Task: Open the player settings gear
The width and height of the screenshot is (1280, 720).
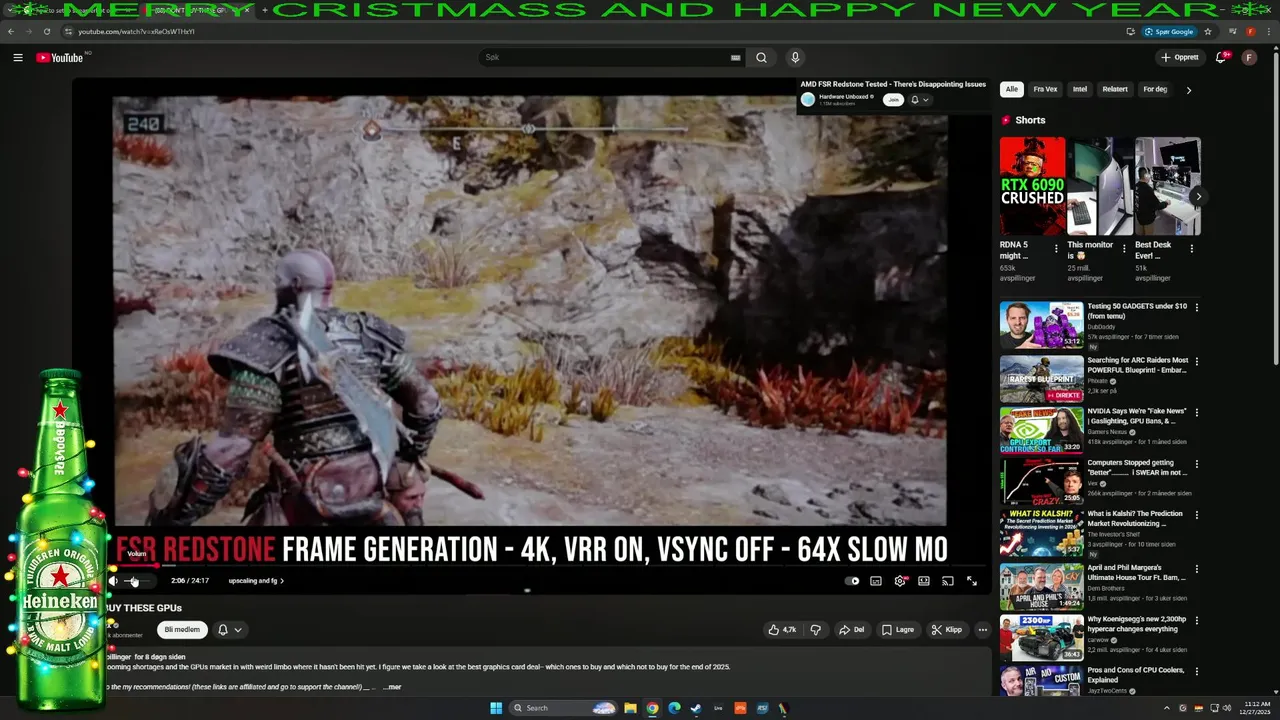Action: (900, 581)
